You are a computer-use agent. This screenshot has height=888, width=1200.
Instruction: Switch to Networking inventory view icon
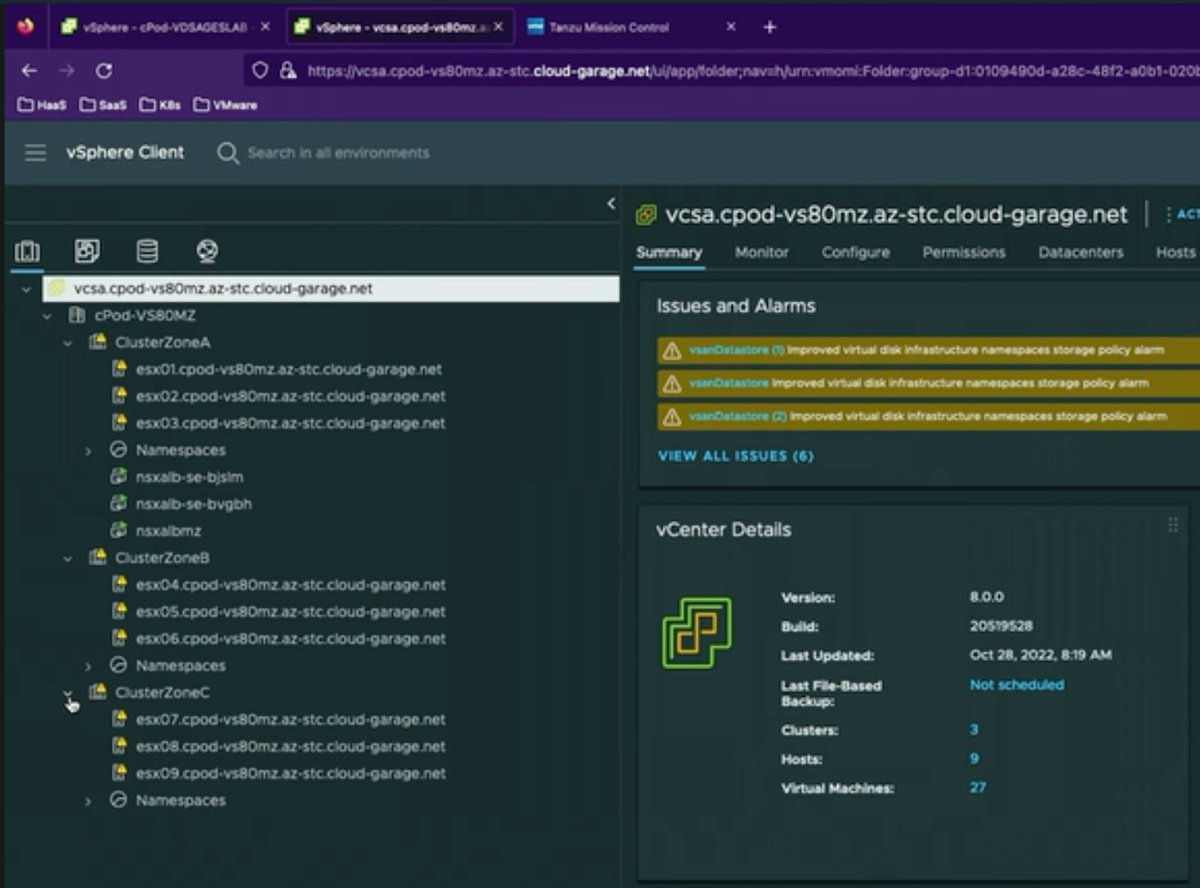tap(207, 251)
